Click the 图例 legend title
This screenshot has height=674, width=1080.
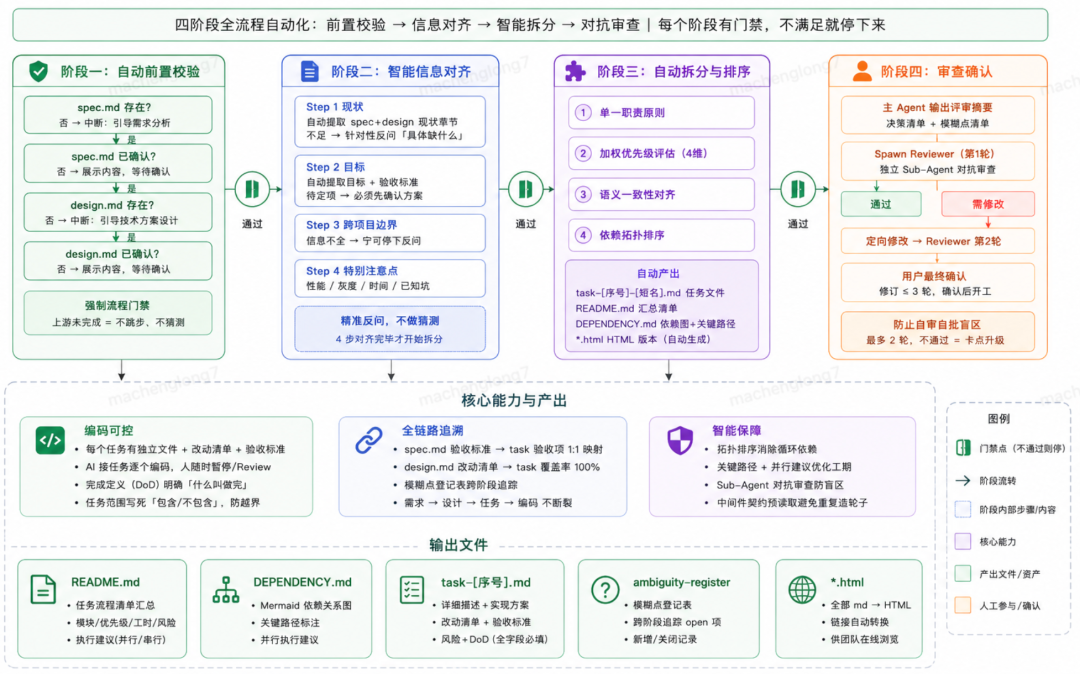998,419
